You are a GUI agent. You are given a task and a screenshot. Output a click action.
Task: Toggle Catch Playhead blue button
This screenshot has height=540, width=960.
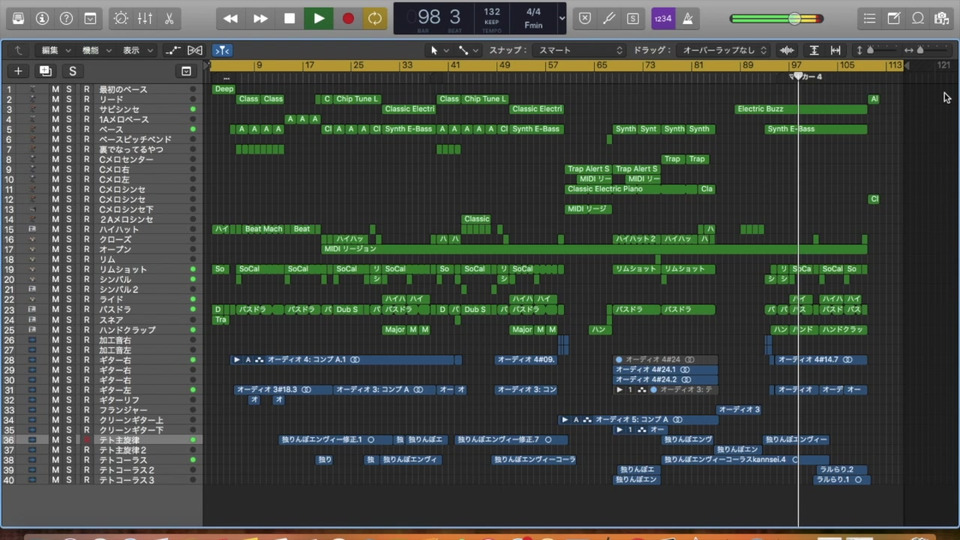222,50
